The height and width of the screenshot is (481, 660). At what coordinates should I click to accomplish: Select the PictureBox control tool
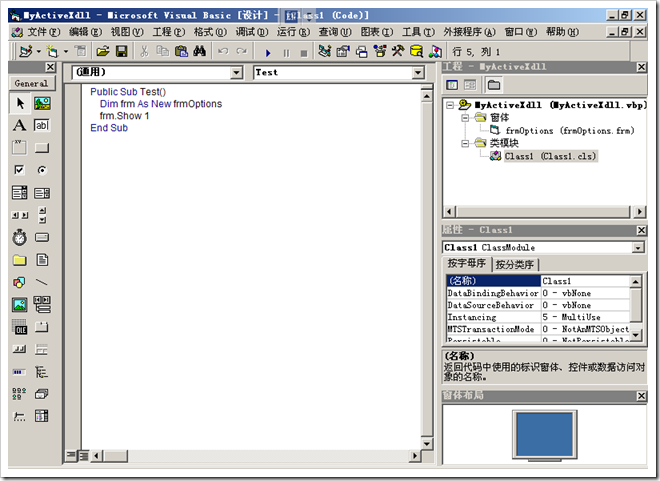(x=42, y=104)
